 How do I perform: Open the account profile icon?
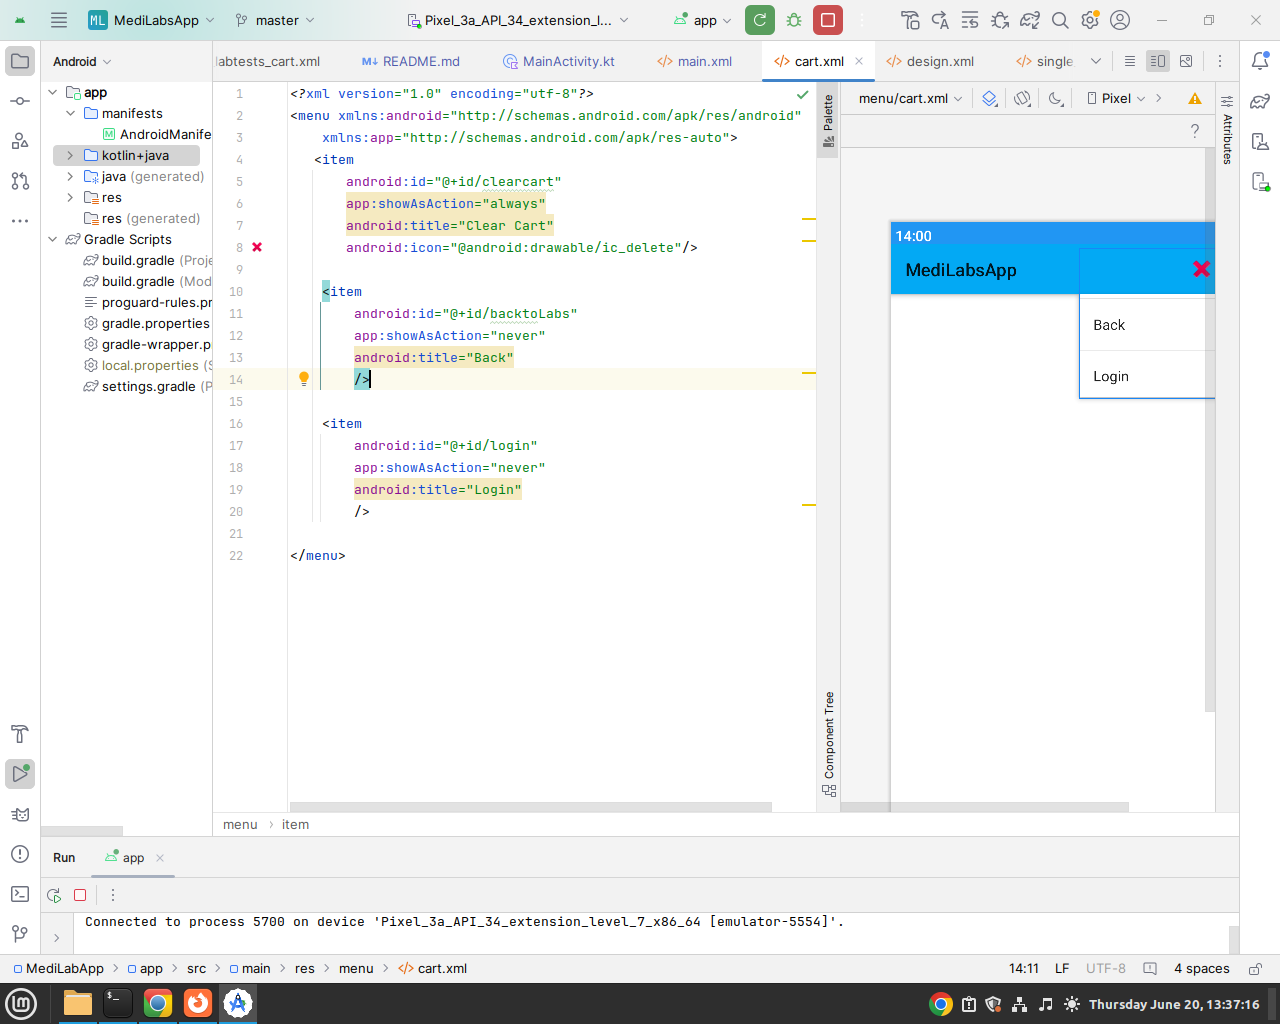coord(1120,20)
